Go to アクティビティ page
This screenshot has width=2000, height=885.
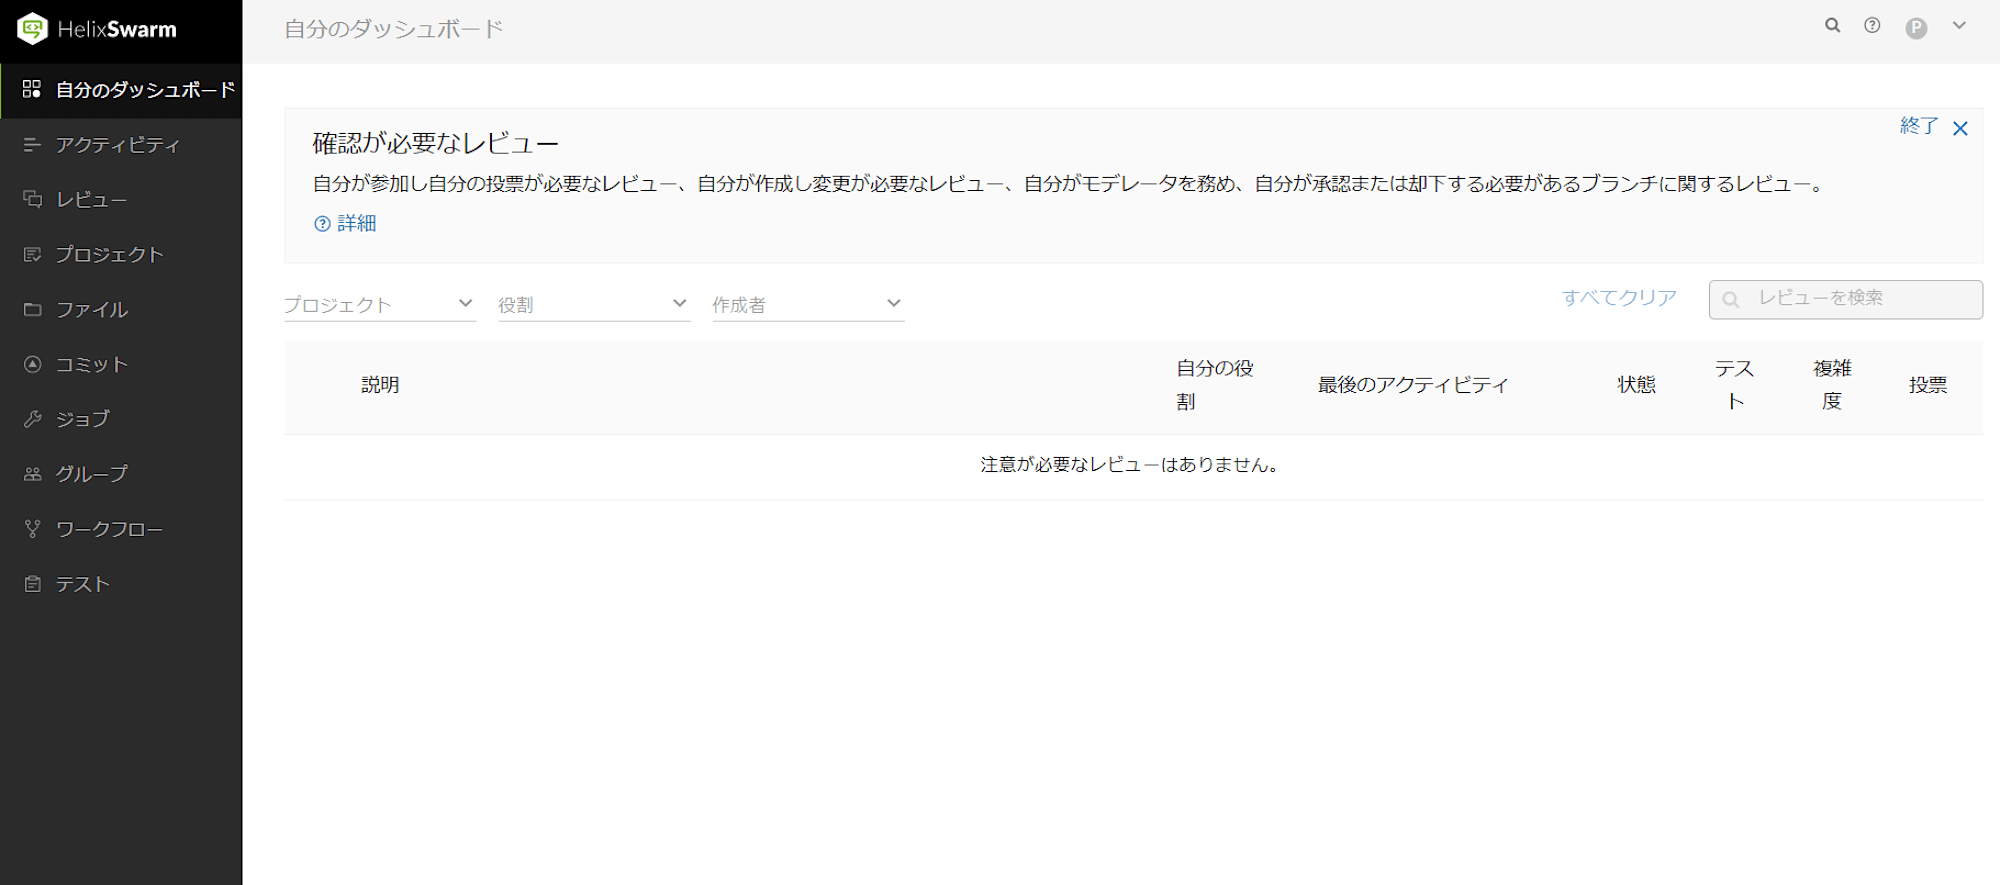coord(121,145)
